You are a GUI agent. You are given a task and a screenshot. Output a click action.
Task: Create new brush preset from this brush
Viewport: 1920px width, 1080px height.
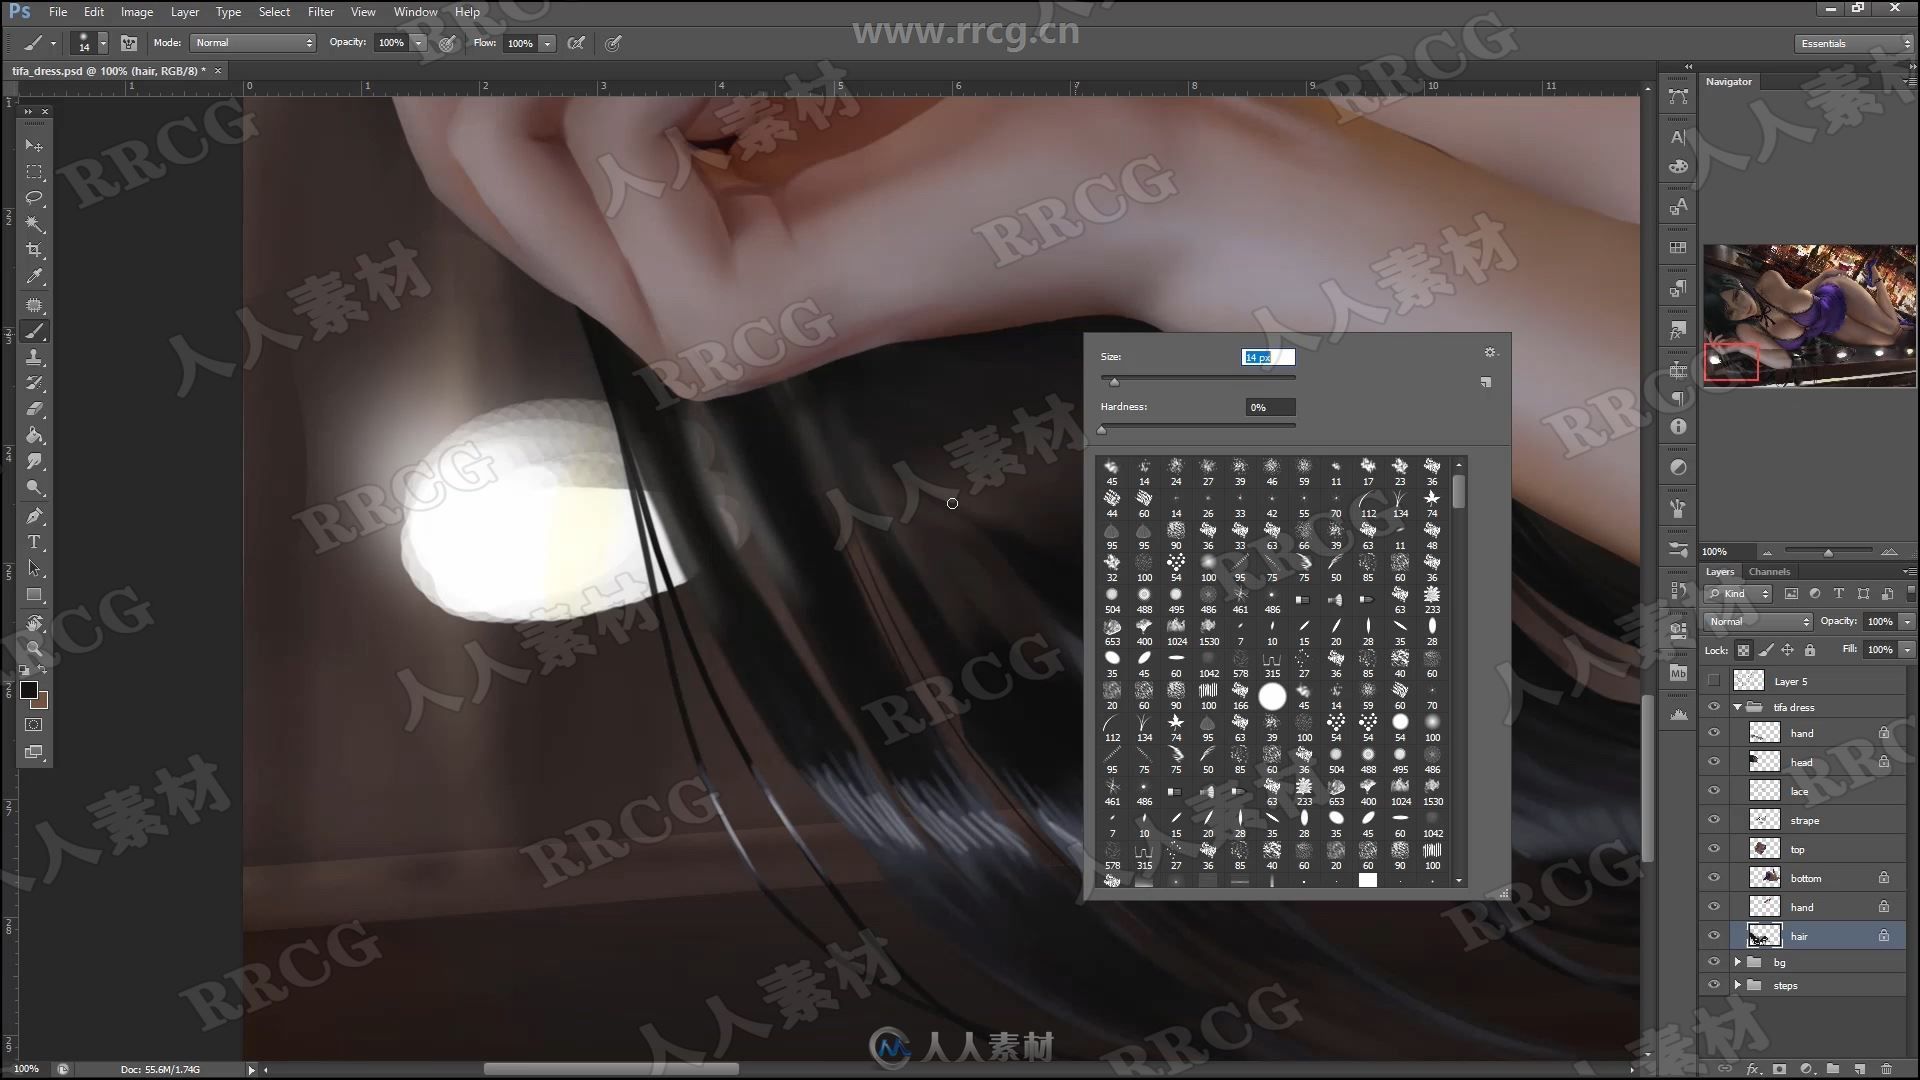click(x=1486, y=382)
